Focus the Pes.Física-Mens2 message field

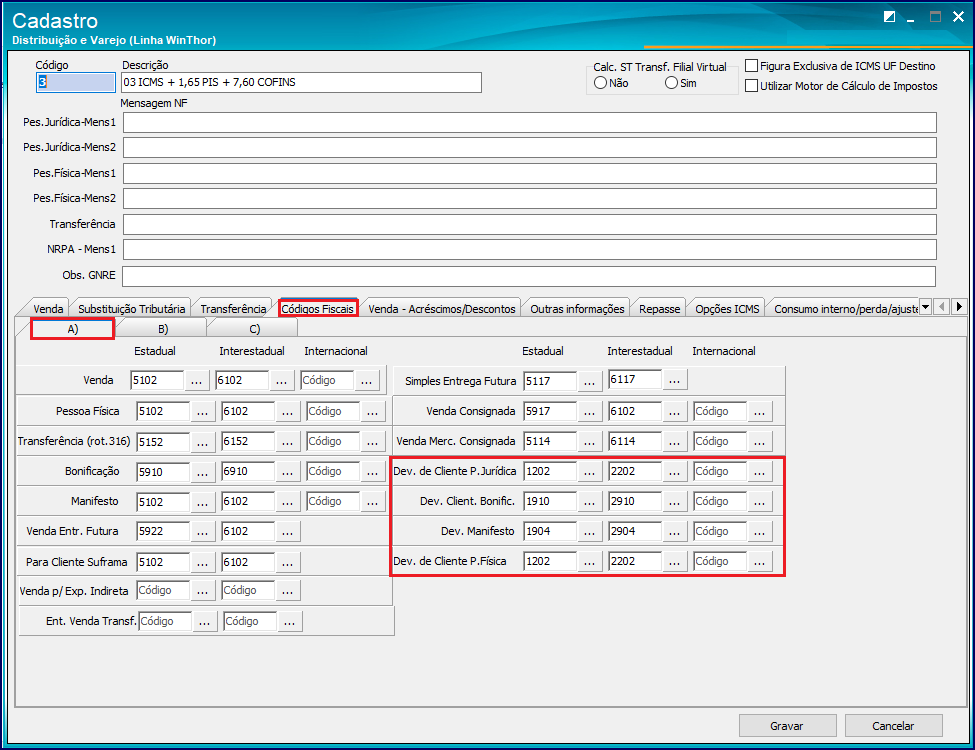(x=530, y=198)
